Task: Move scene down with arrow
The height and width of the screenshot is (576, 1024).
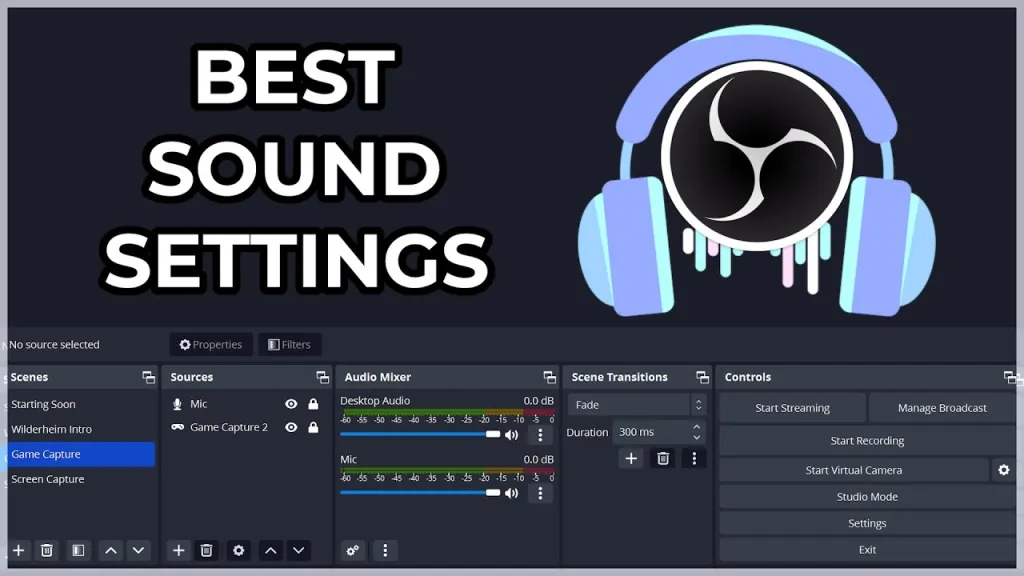Action: click(138, 551)
